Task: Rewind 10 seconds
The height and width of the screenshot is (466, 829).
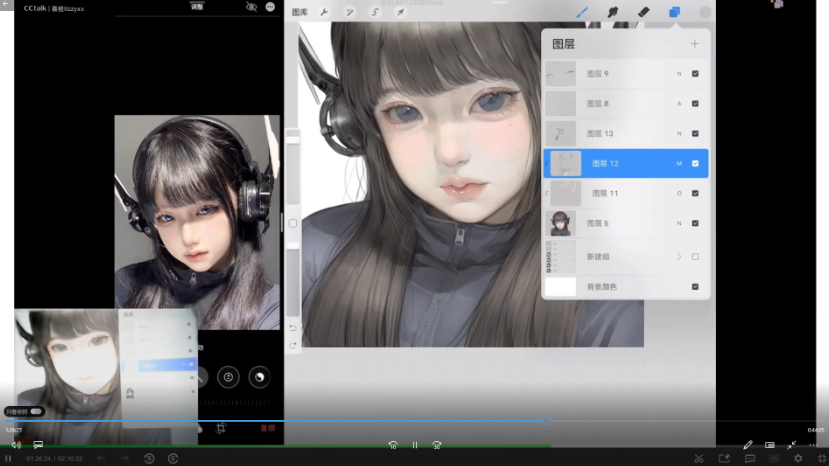Action: (x=393, y=445)
